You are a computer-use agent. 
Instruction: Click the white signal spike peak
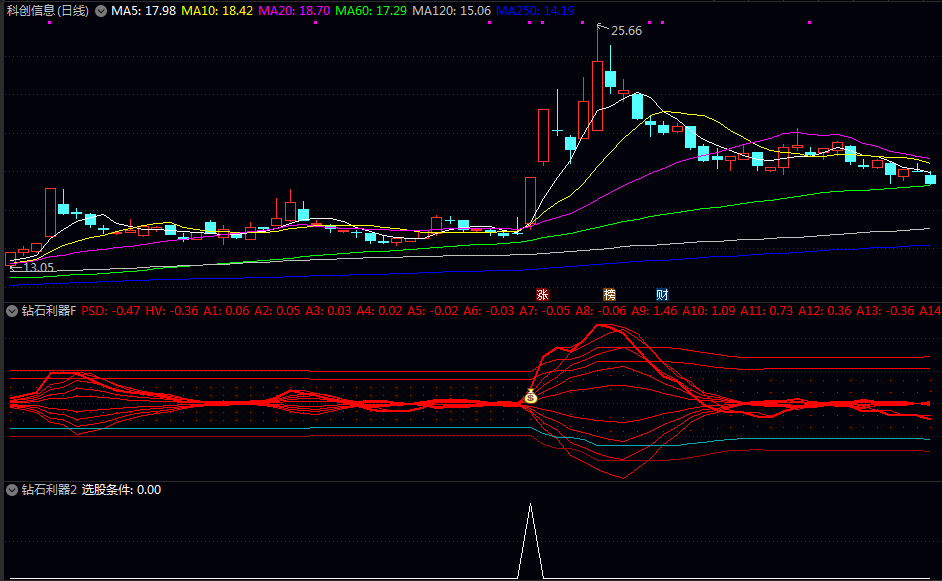pyautogui.click(x=531, y=506)
